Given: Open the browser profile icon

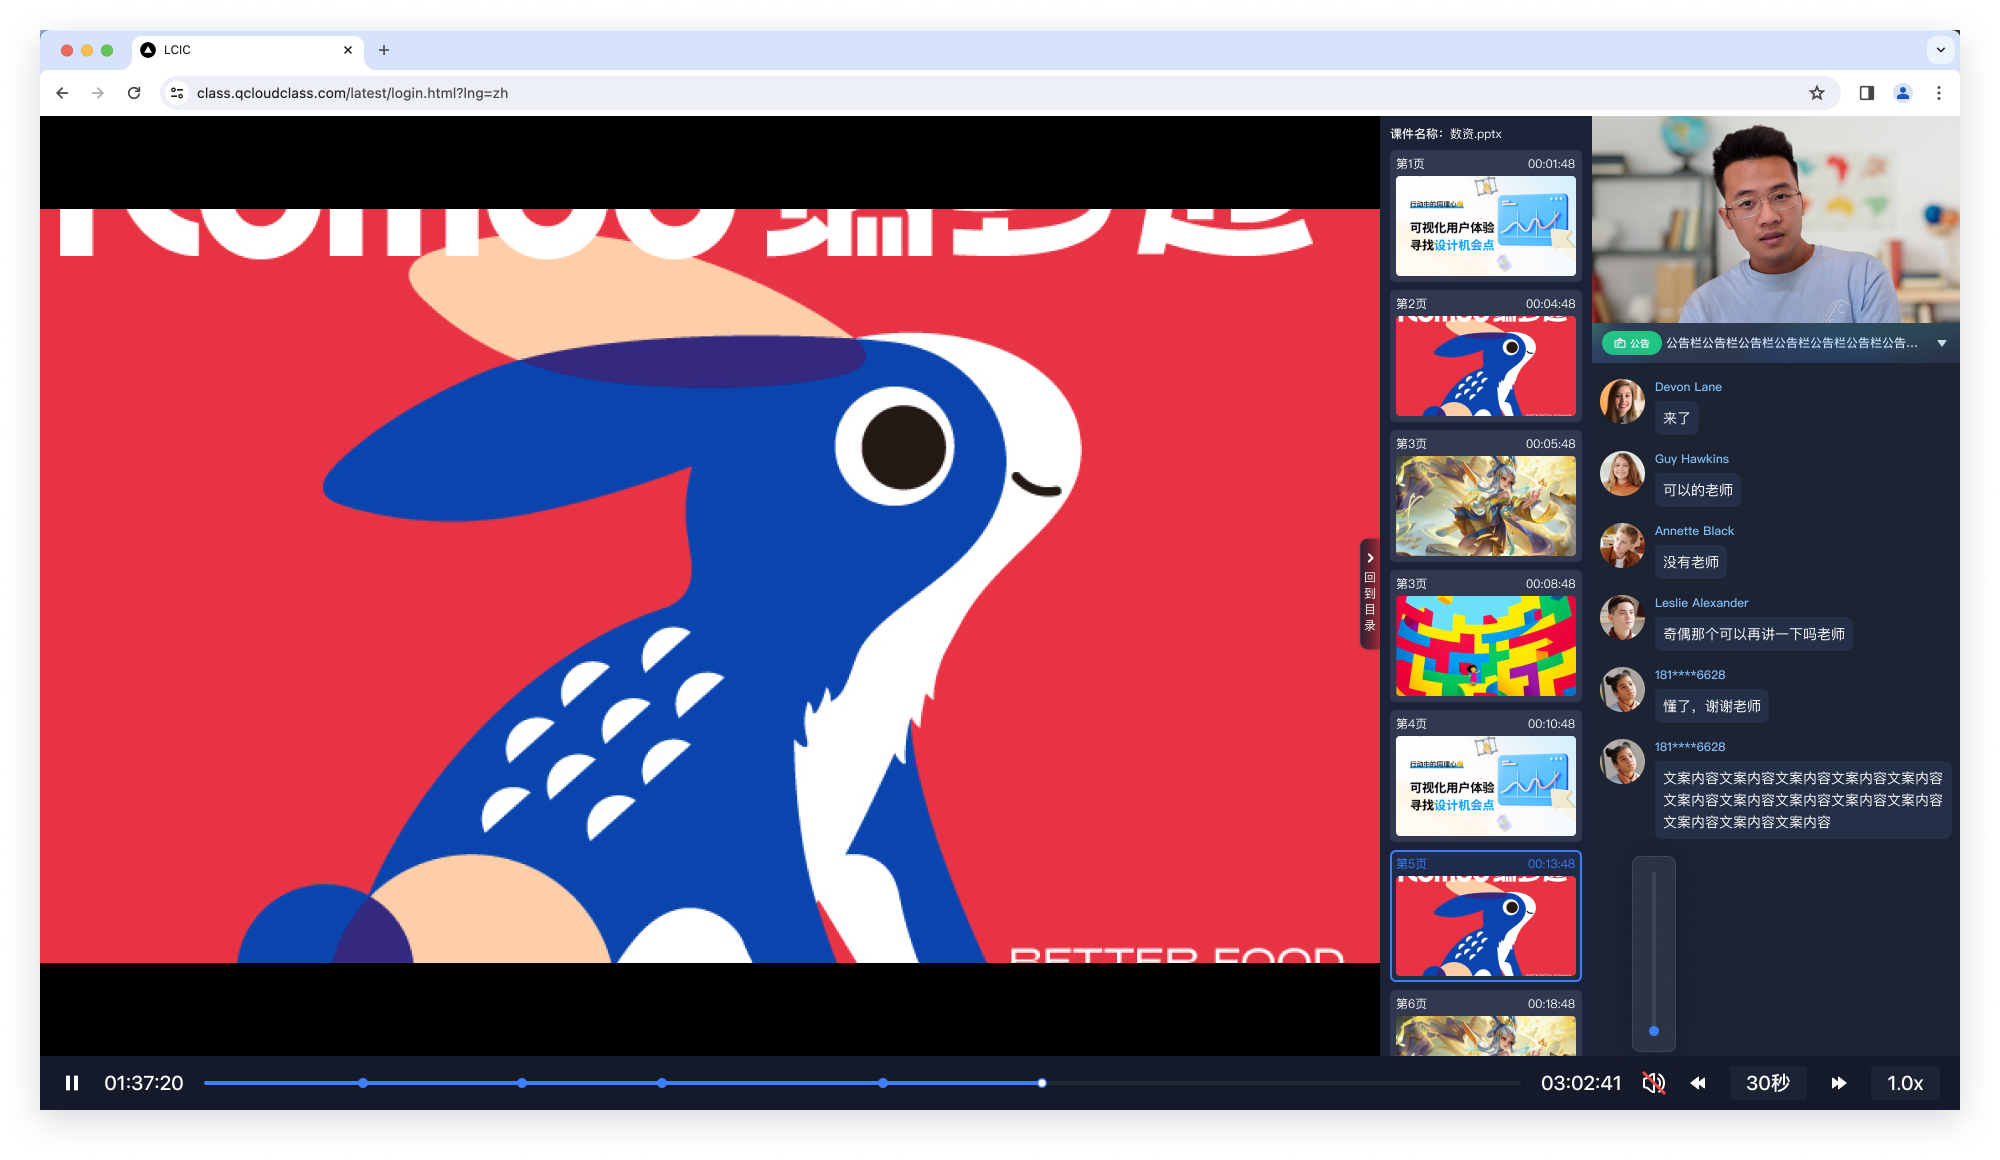Looking at the screenshot, I should click(1902, 93).
